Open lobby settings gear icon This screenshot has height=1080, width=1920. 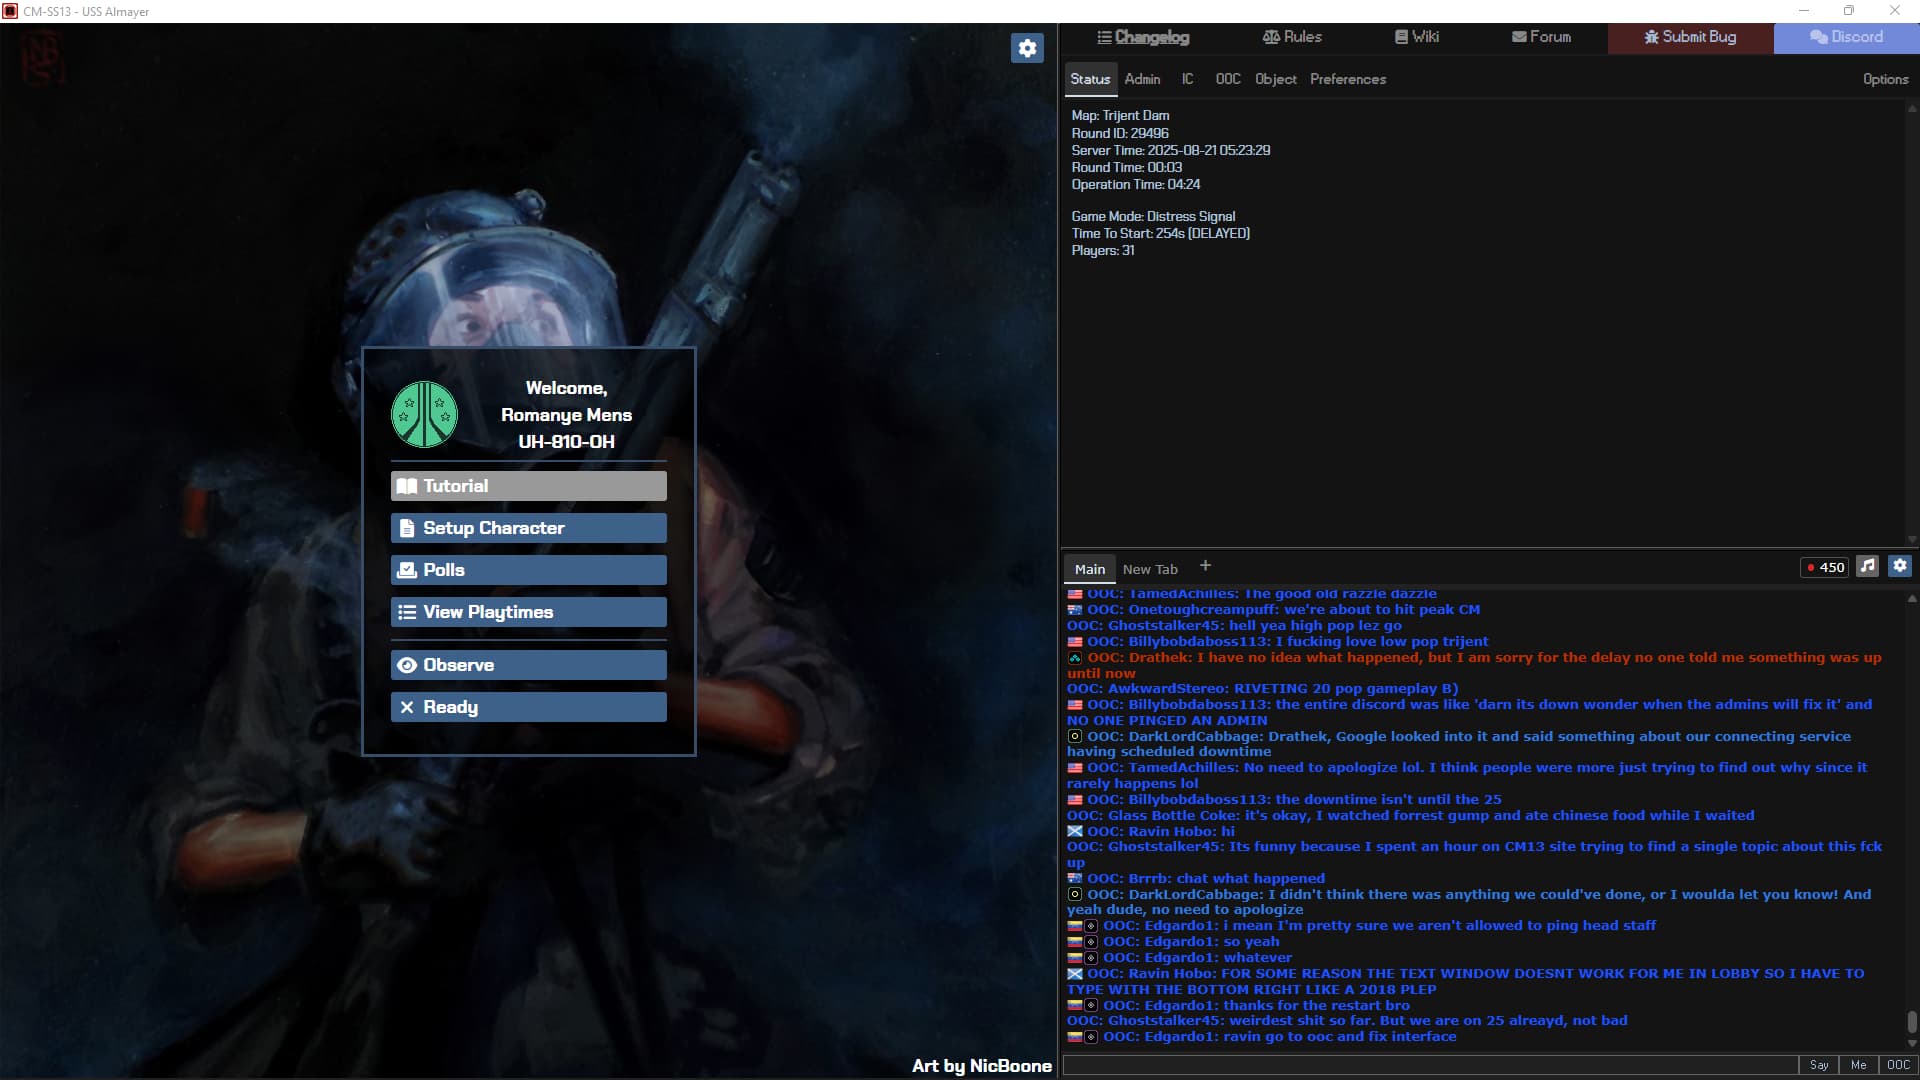point(1027,48)
